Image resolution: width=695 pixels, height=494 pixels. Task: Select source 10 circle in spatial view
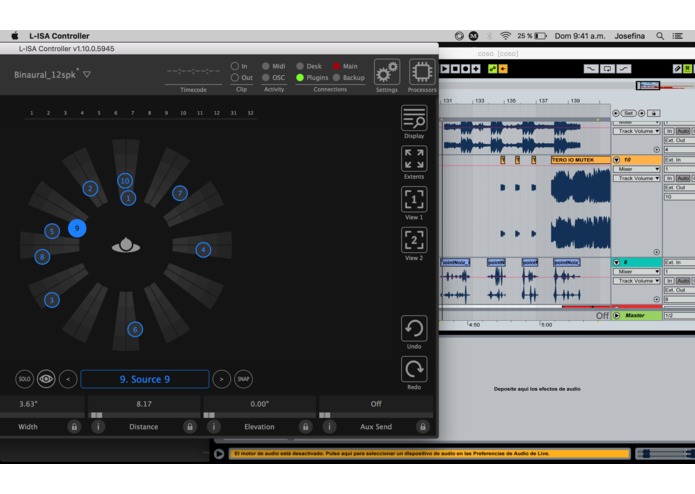(125, 181)
